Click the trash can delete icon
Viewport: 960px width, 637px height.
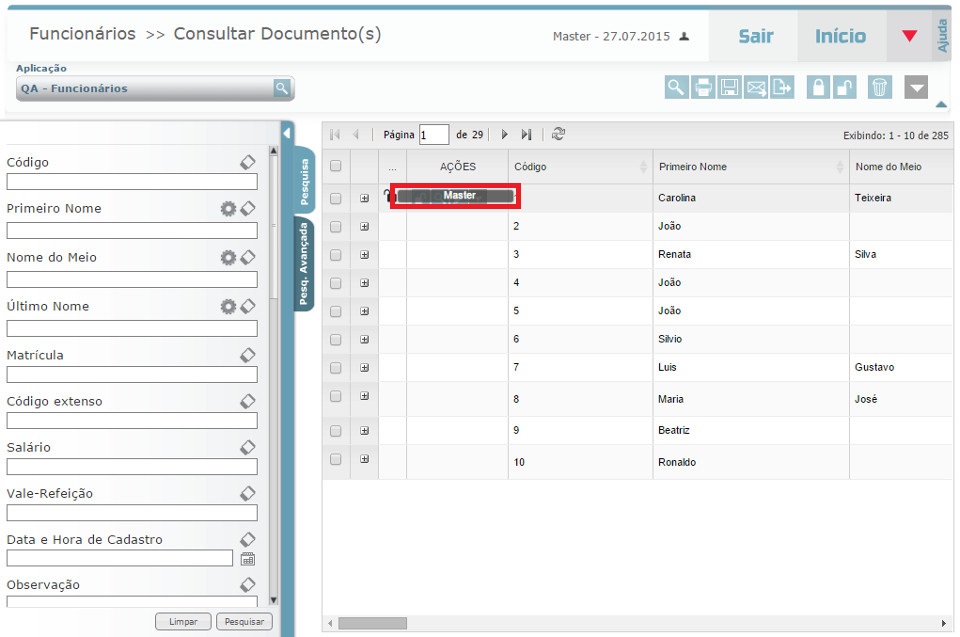pyautogui.click(x=879, y=87)
